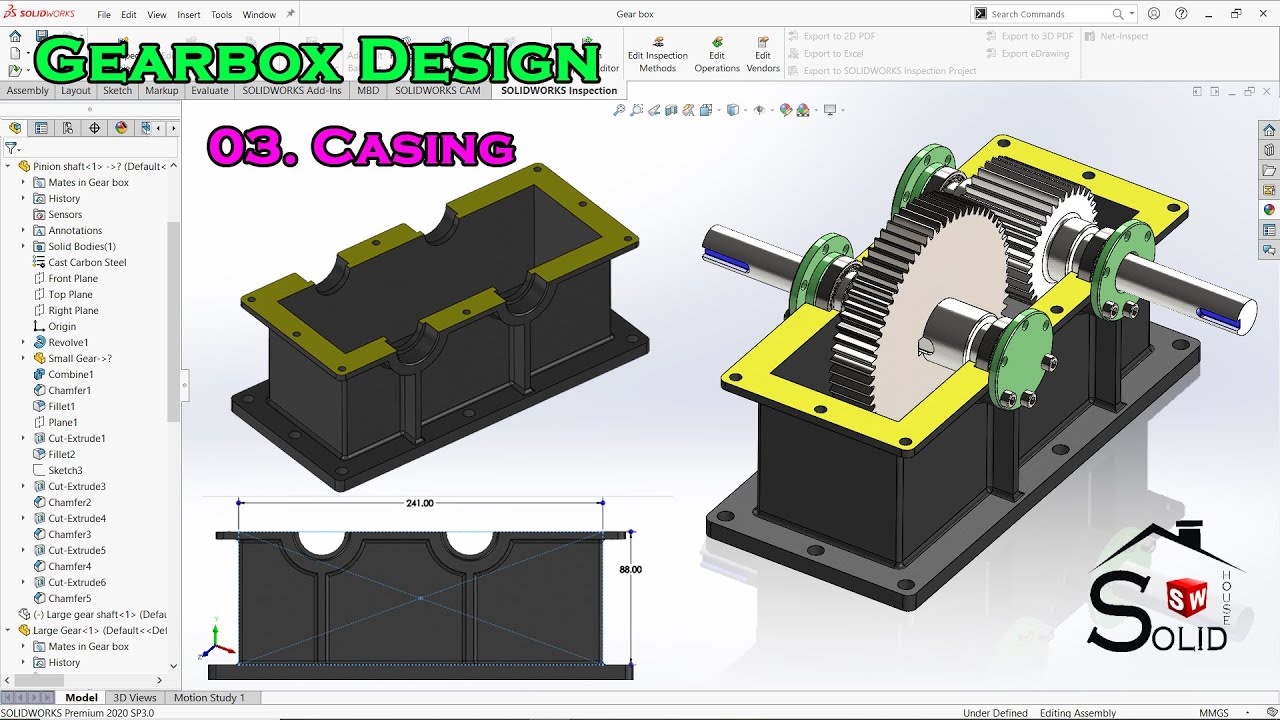Click Edit Vendors button
Viewport: 1280px width, 720px height.
coord(763,55)
